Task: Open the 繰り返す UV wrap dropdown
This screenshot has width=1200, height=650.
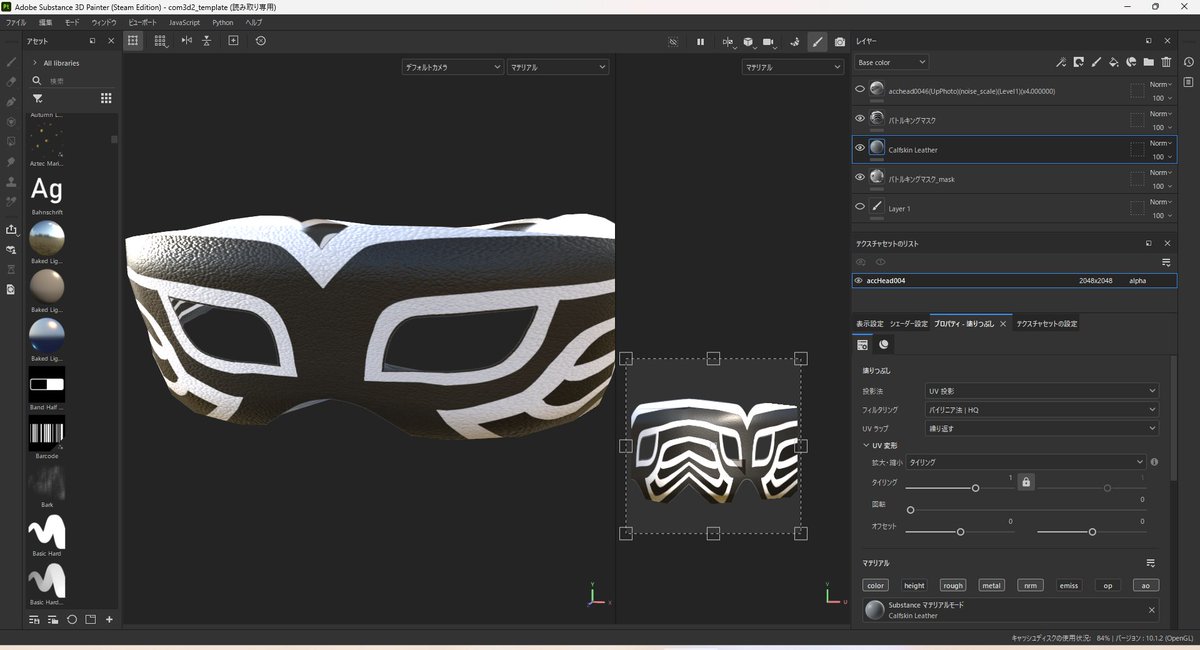Action: [1042, 428]
